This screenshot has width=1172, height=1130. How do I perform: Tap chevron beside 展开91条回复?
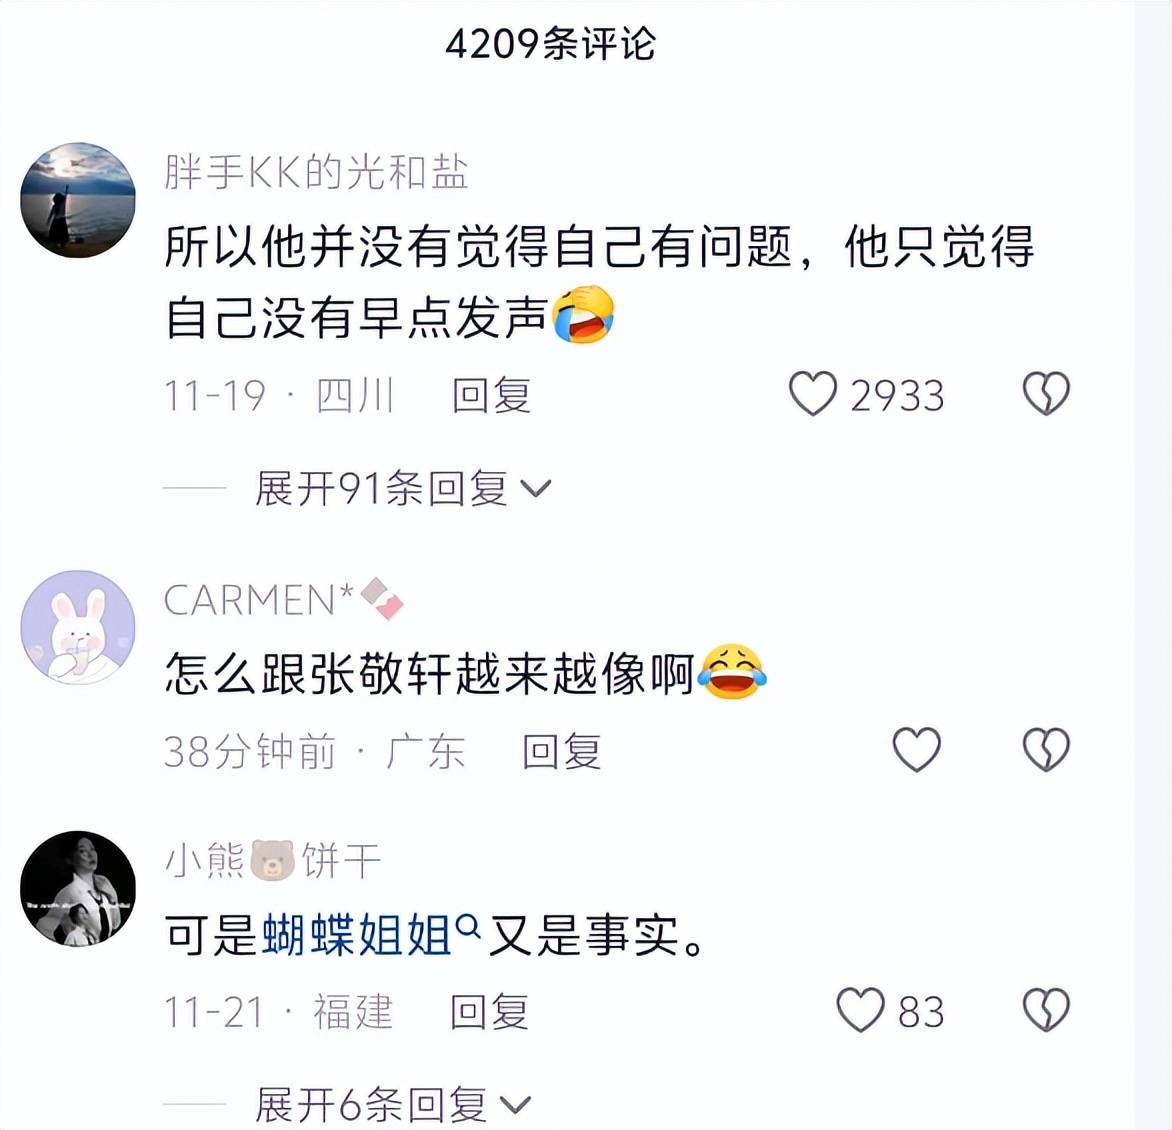click(536, 490)
